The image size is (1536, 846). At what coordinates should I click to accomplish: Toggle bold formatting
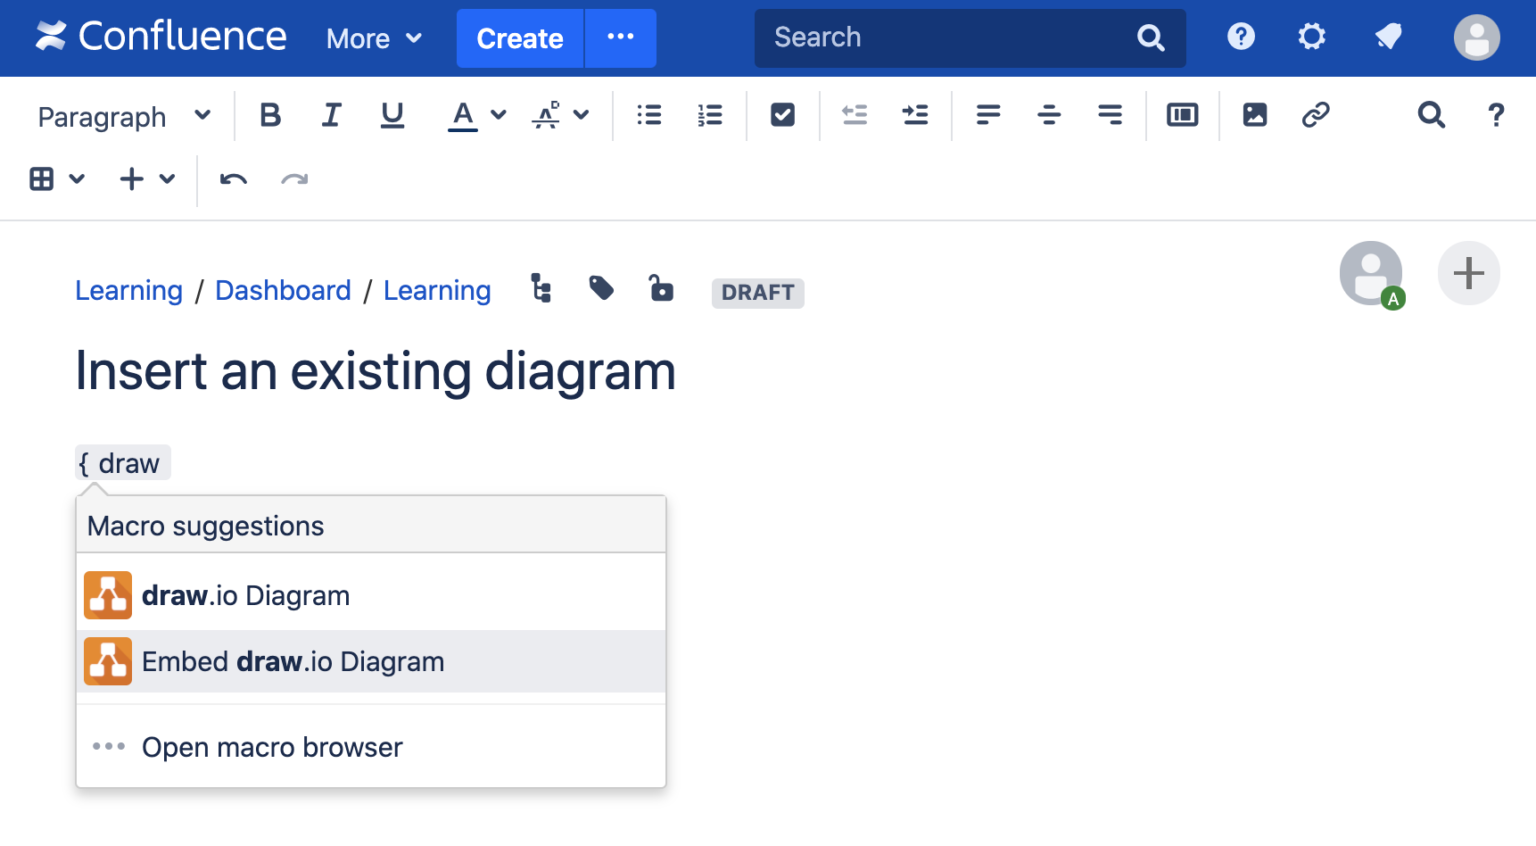(x=270, y=115)
